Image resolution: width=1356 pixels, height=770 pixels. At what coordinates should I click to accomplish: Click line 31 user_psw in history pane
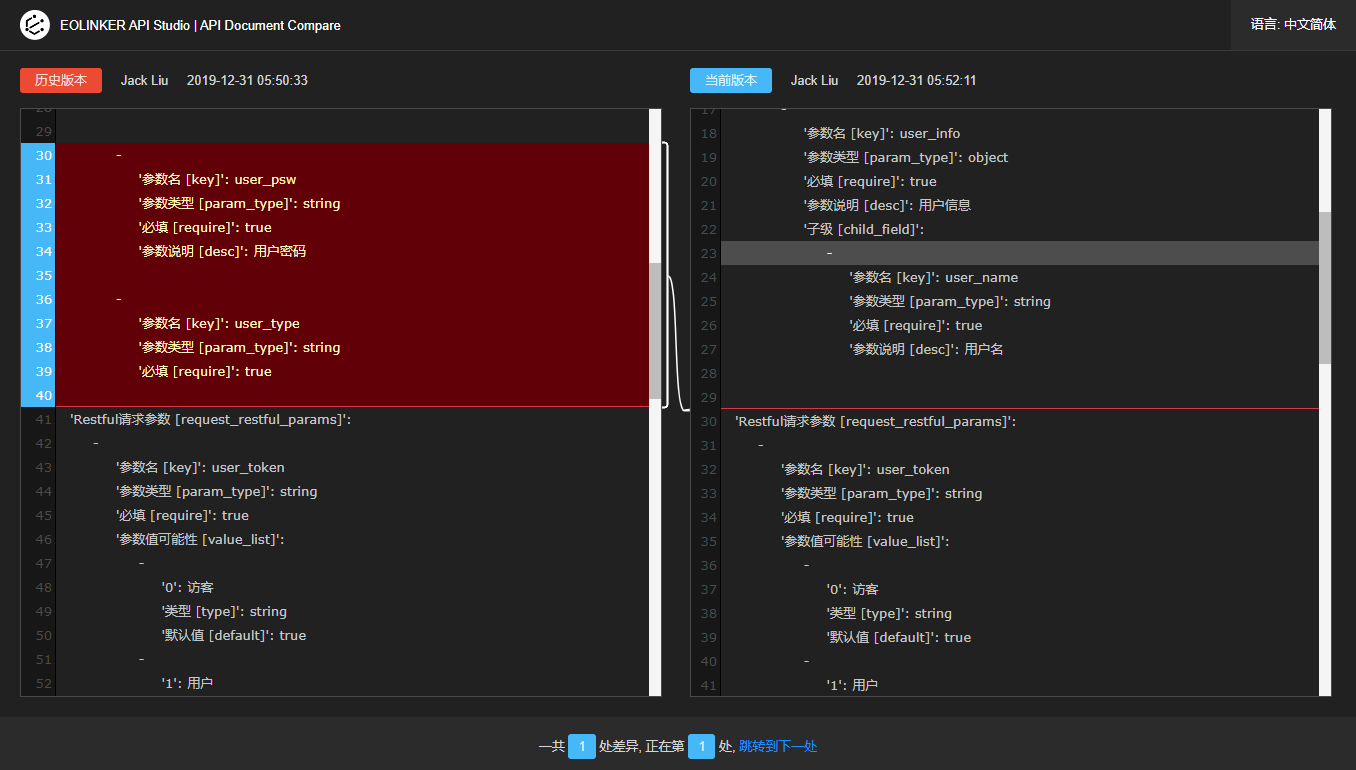click(x=218, y=180)
